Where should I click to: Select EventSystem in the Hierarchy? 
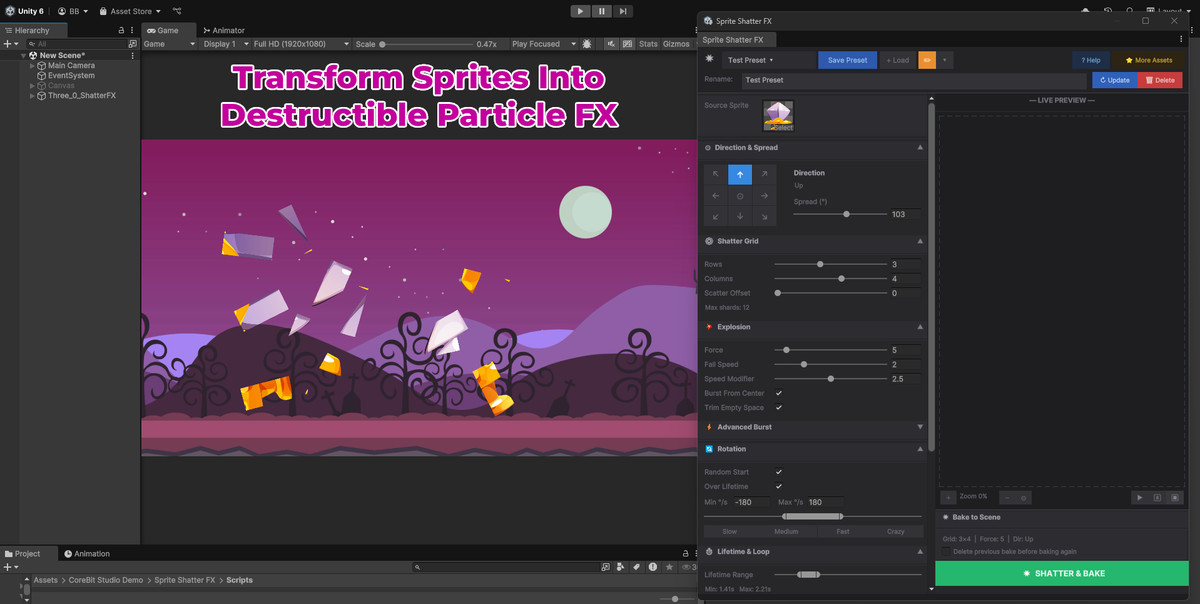pos(71,75)
